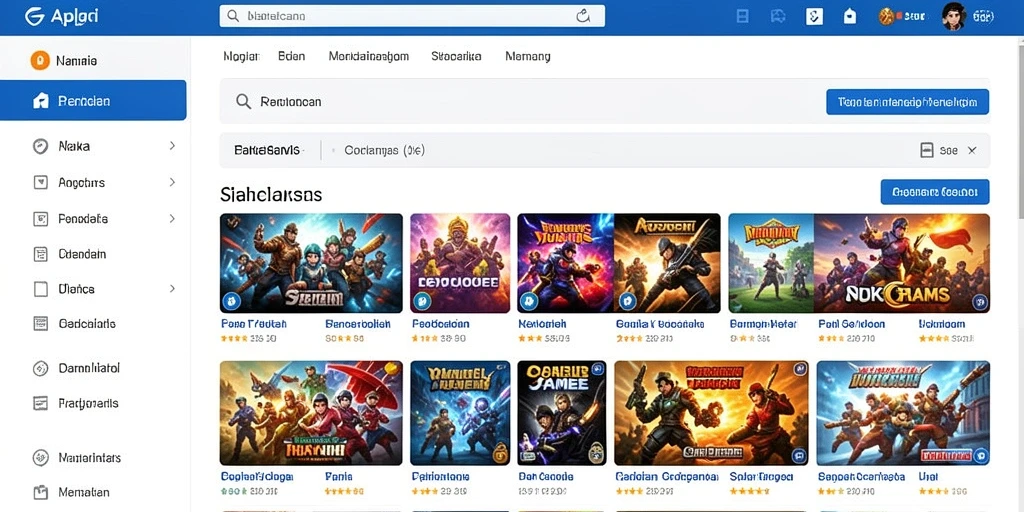Open the Pone Tredtah game title link

pyautogui.click(x=253, y=323)
